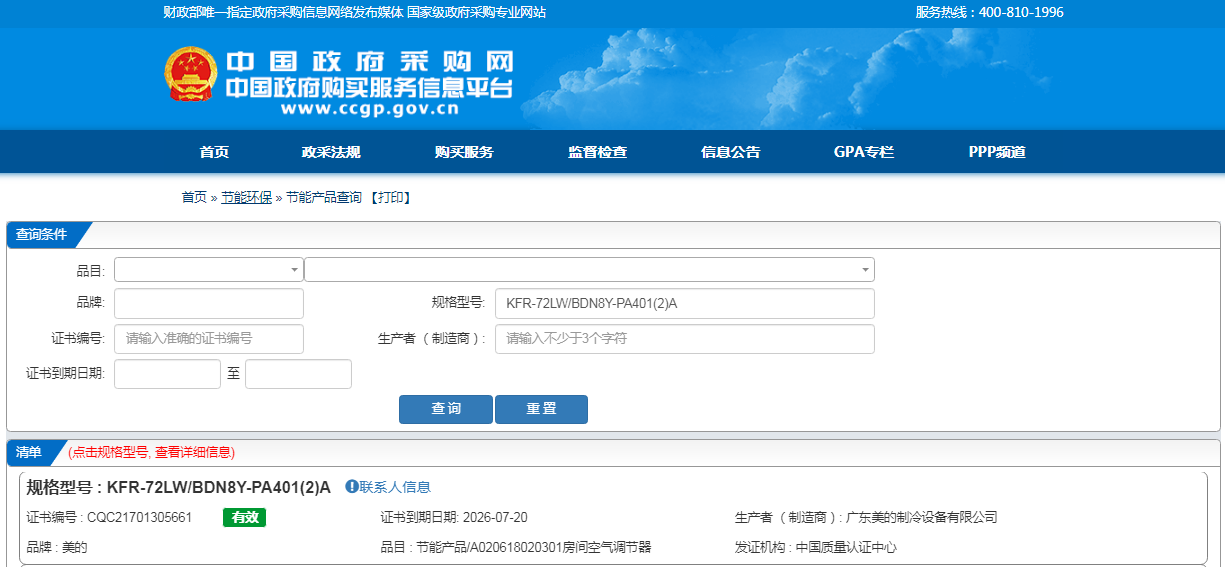Click the issuer text 中国质量认证中心
Viewport: 1225px width, 567px height.
click(847, 547)
